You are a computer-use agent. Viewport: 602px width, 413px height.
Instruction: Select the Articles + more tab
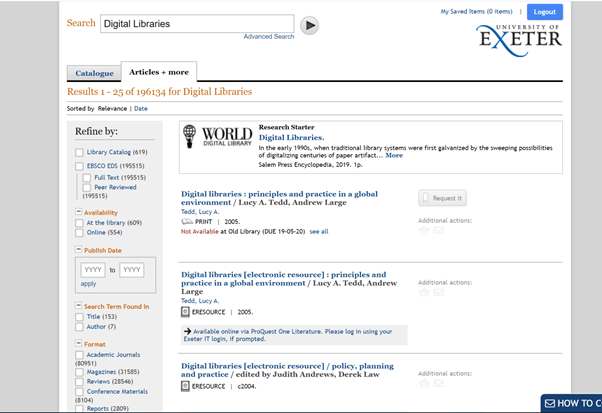coord(158,72)
